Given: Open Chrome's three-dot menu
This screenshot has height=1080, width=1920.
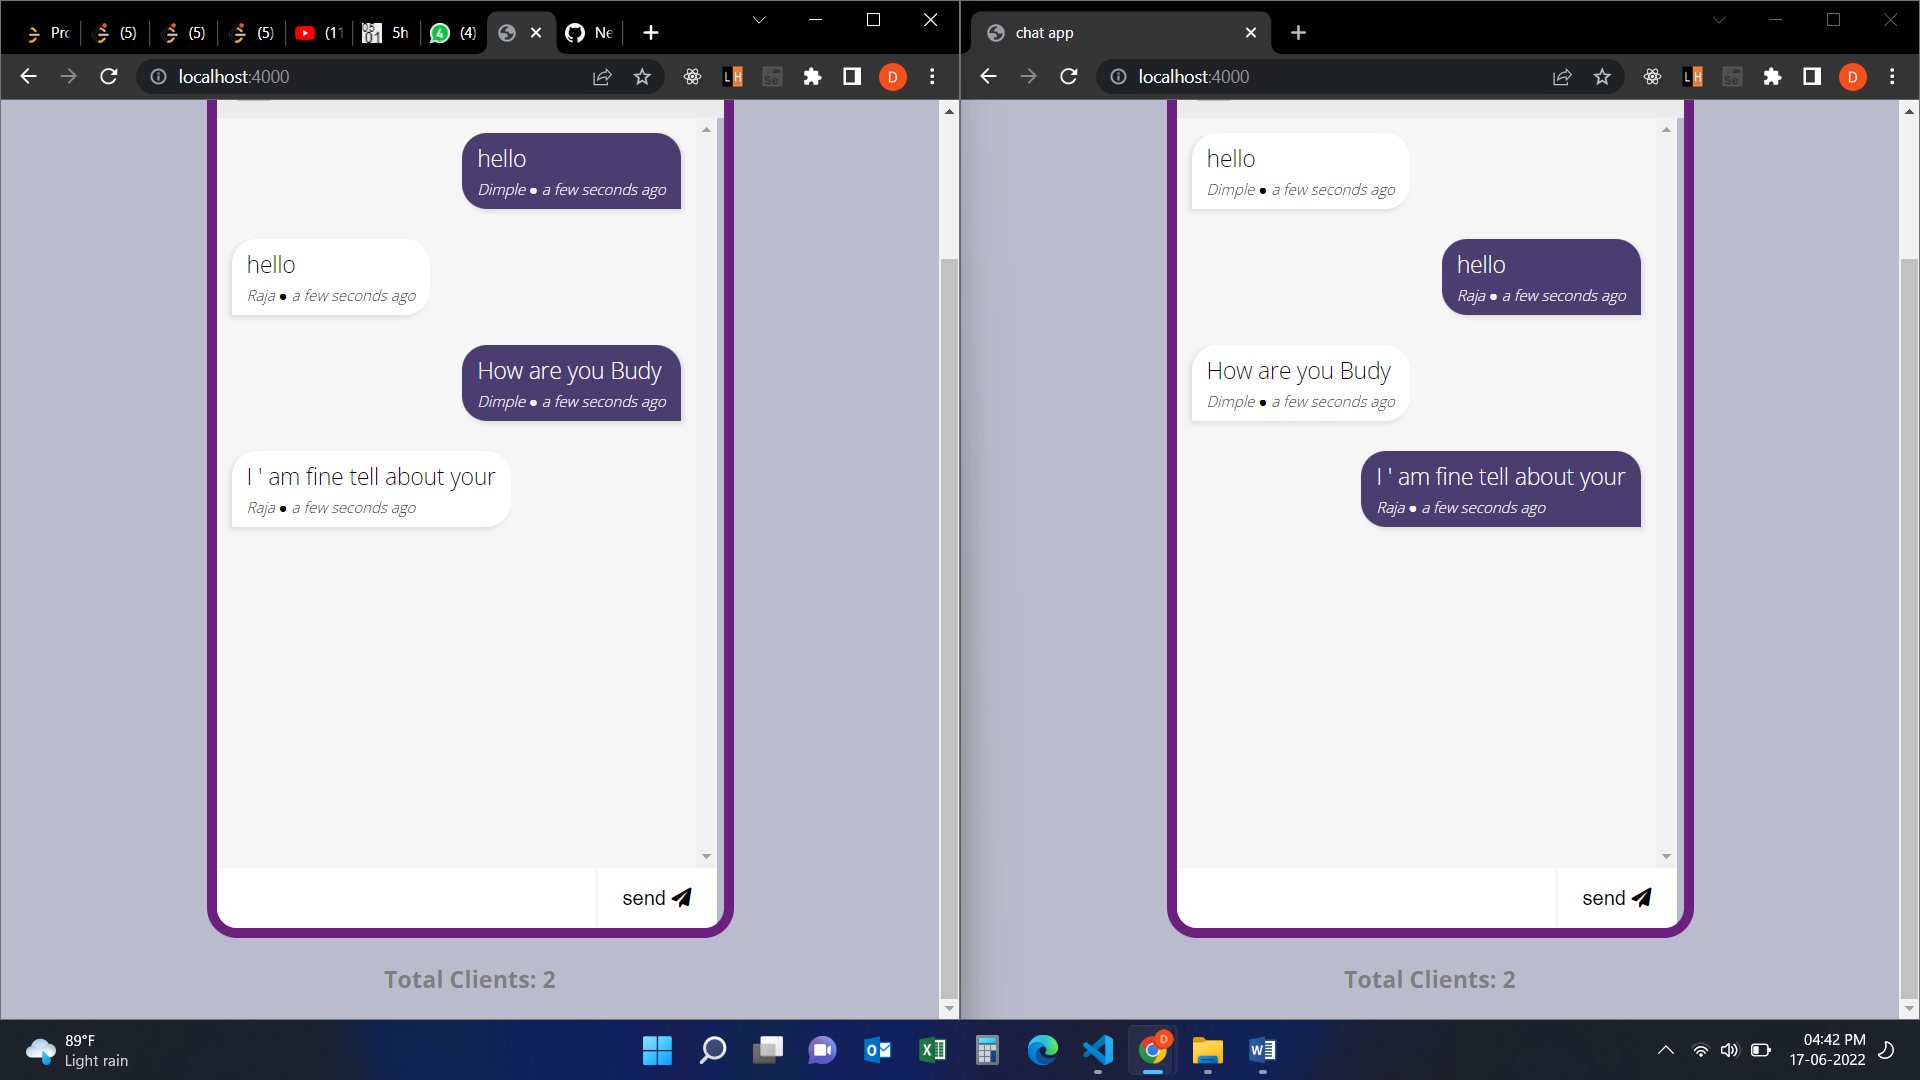Looking at the screenshot, I should 931,76.
